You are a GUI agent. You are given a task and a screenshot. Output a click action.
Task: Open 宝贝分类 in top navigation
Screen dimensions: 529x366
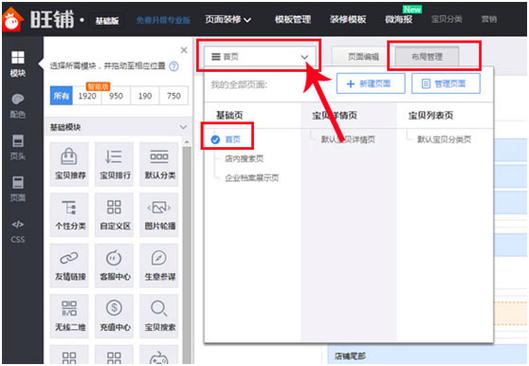click(x=447, y=20)
